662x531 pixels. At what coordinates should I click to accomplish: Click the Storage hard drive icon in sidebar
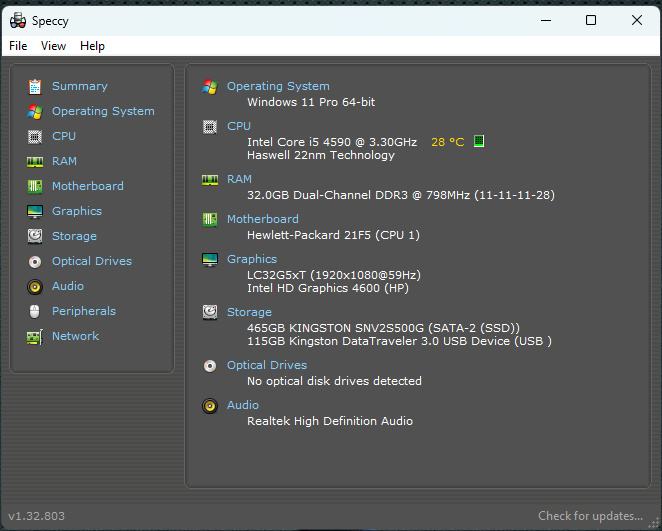point(35,236)
